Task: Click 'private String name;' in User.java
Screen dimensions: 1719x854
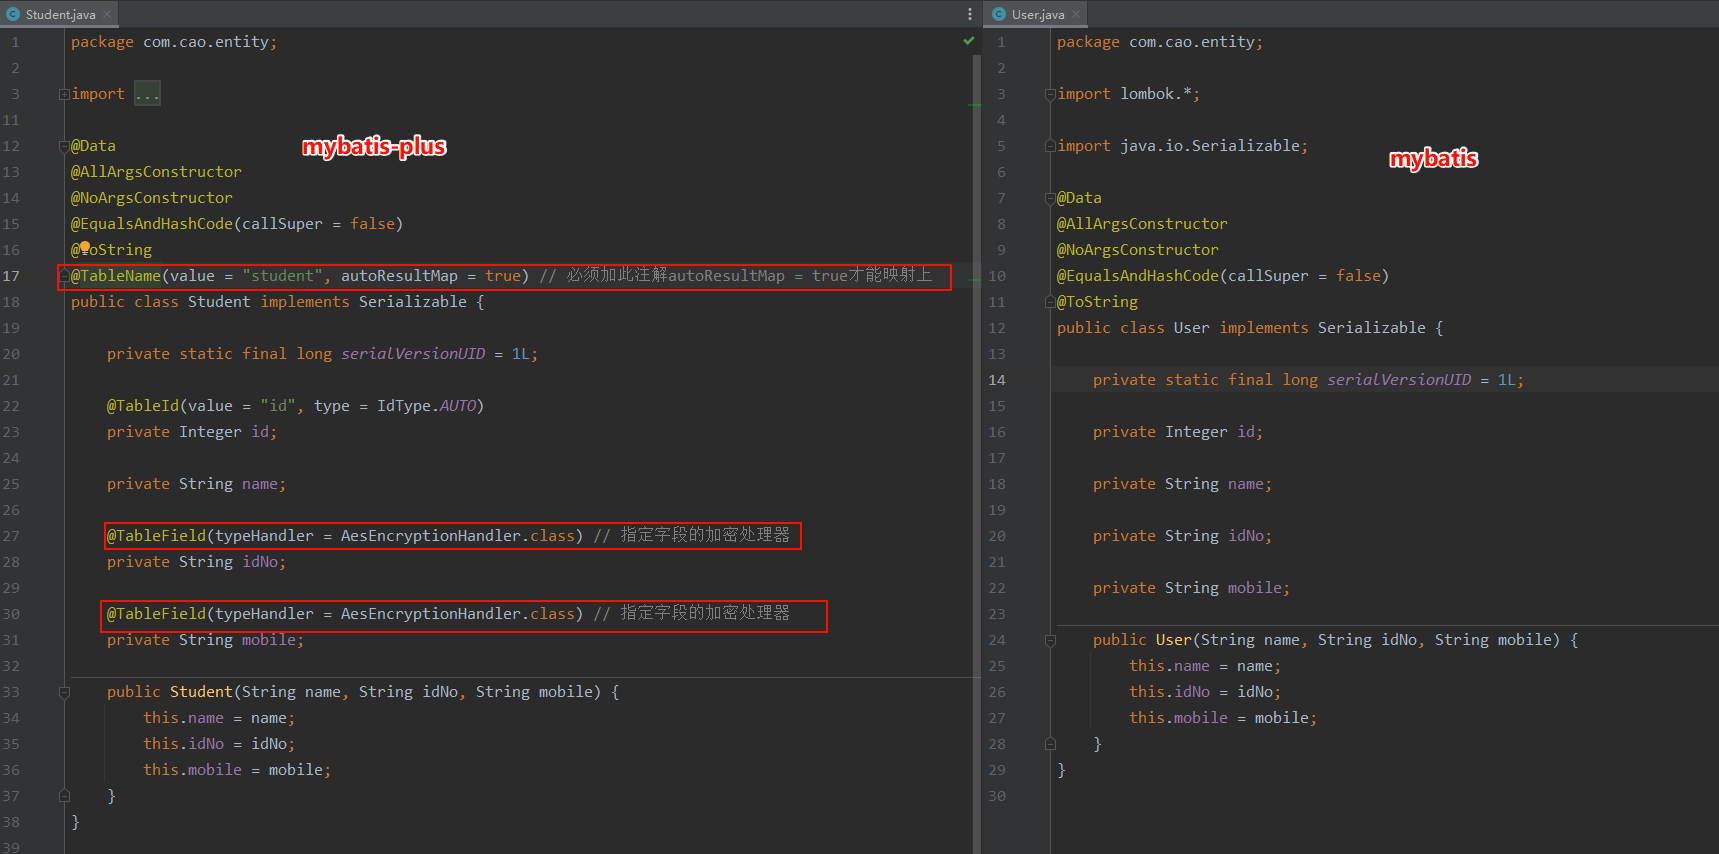Action: (1182, 484)
